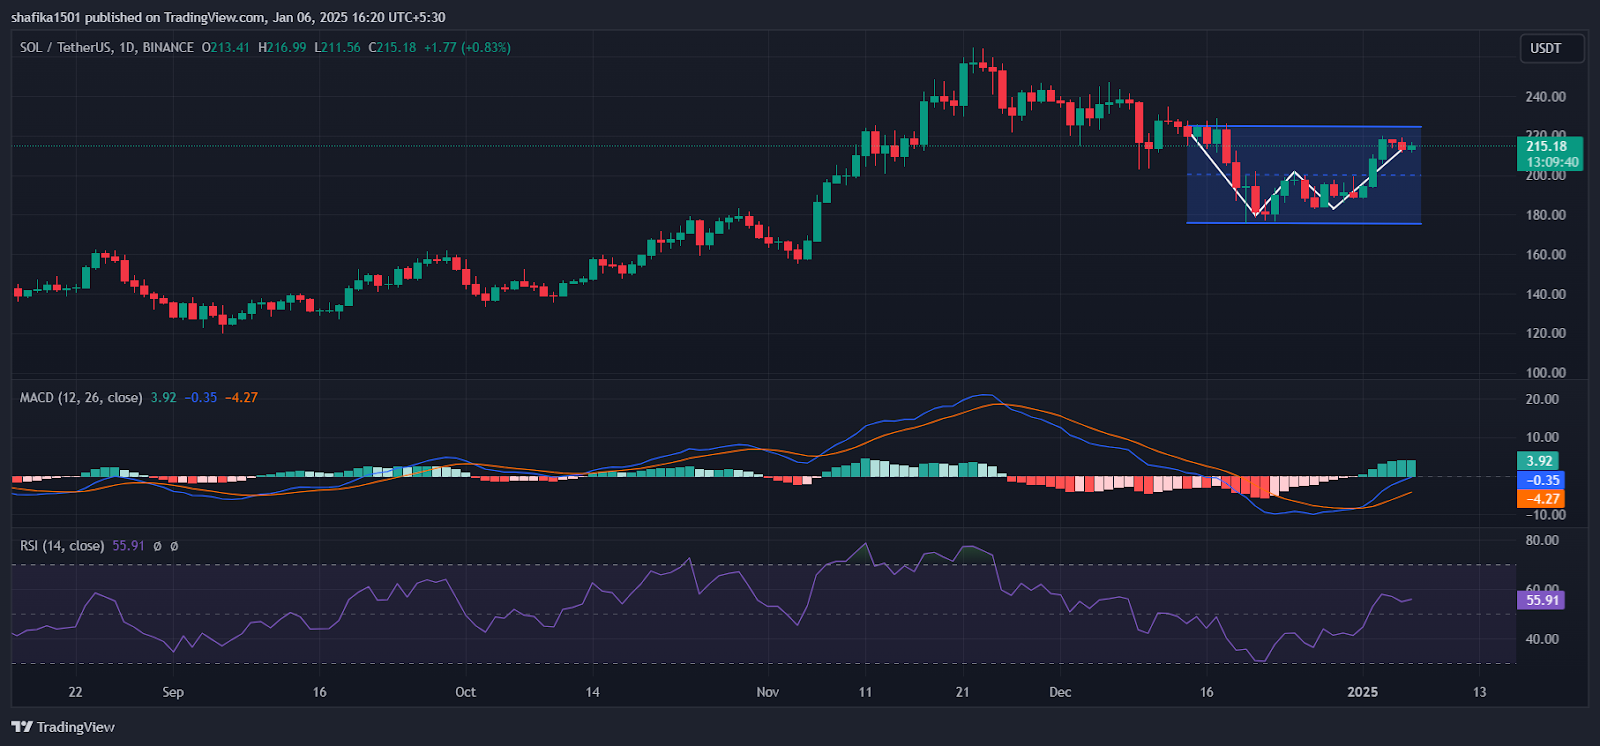Click the blue MACD value tag -0.35
This screenshot has height=746, width=1600.
[1540, 480]
